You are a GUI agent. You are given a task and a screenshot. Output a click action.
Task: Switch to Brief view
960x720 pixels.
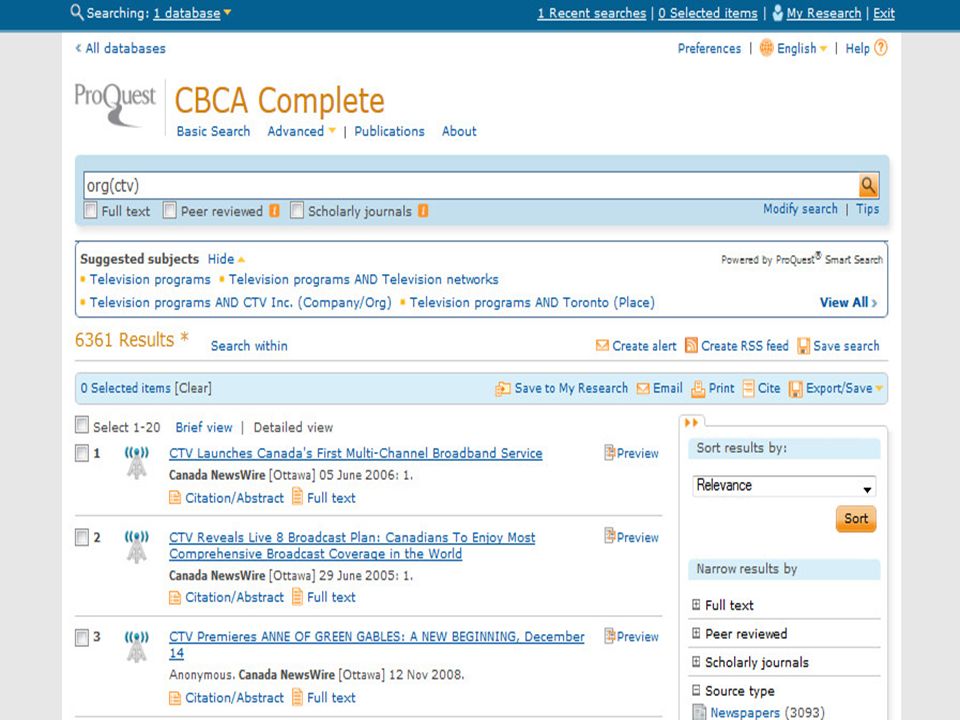tap(204, 427)
